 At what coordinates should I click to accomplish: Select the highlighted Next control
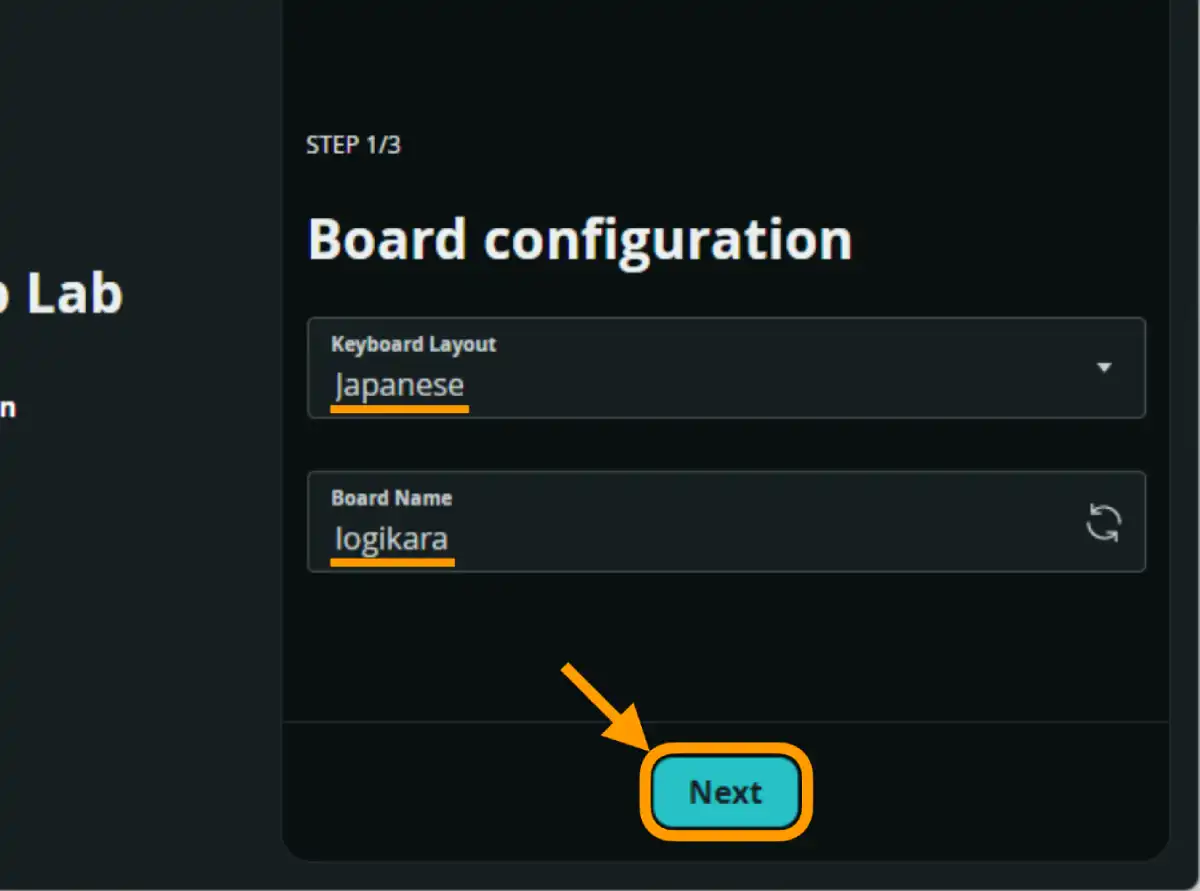[x=725, y=792]
